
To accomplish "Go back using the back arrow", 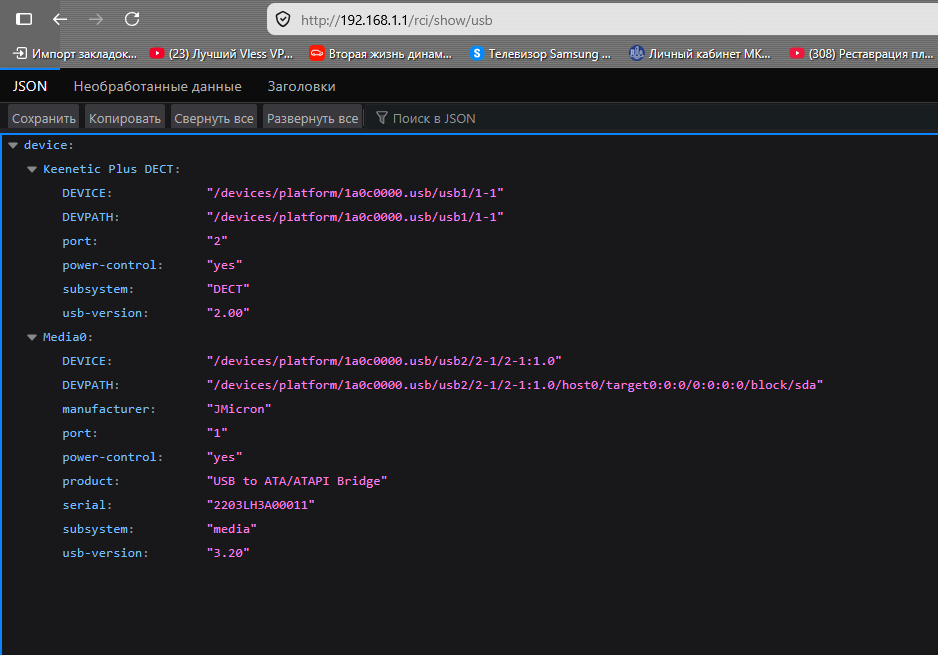I will [x=60, y=19].
